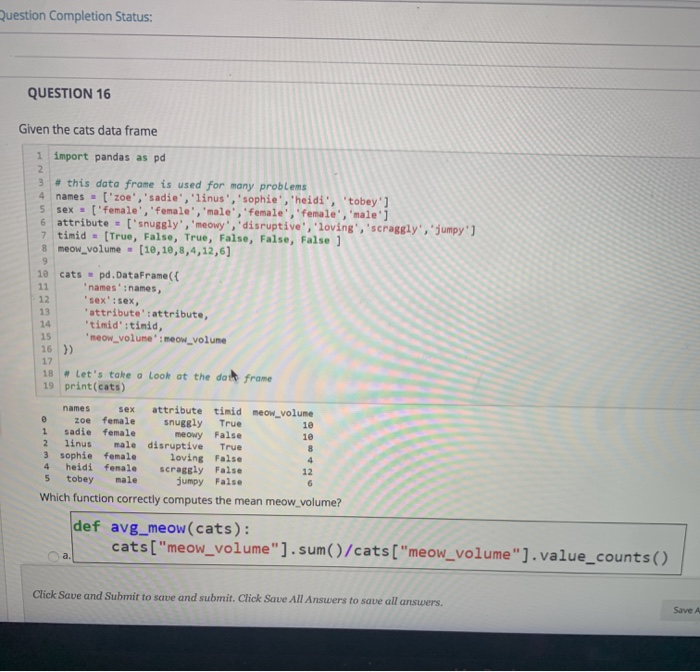Click the 'meow_volume' column header in output
This screenshot has width=700, height=672.
(x=283, y=413)
